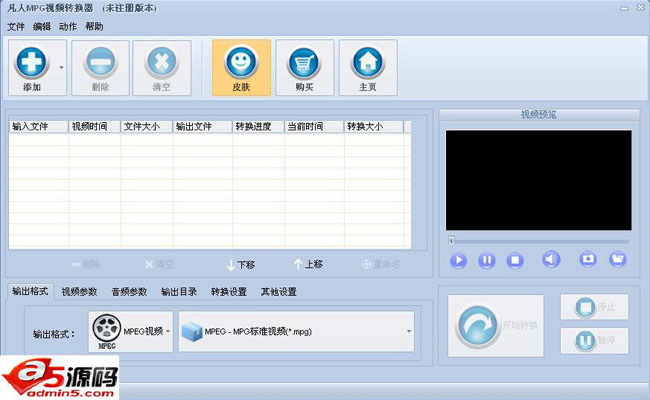Take a snapshot with the camera icon
This screenshot has height=400, width=650.
588,260
